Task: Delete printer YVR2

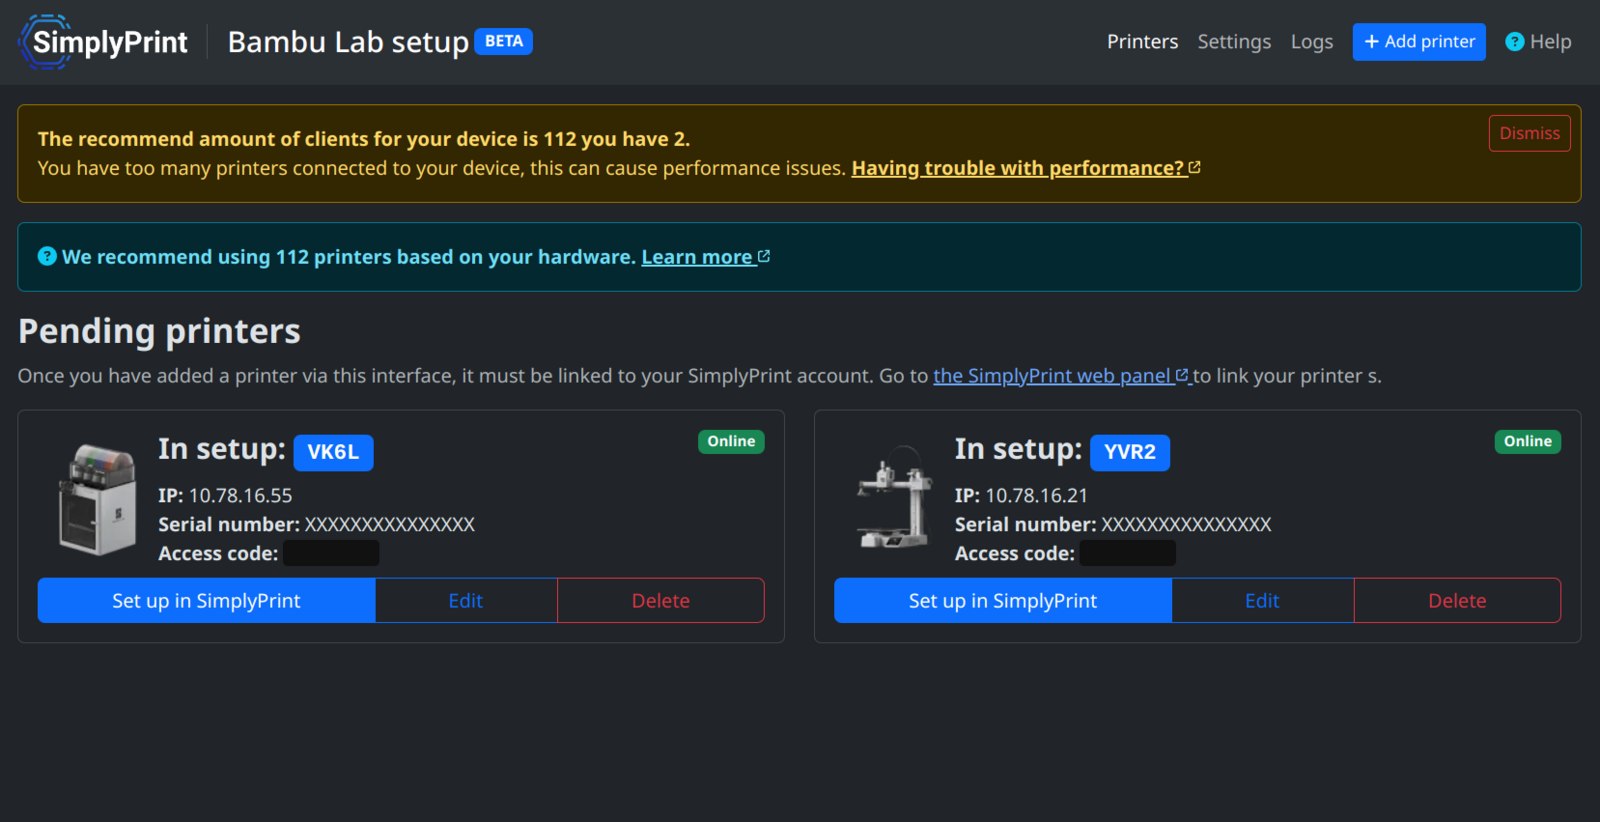Action: coord(1457,600)
